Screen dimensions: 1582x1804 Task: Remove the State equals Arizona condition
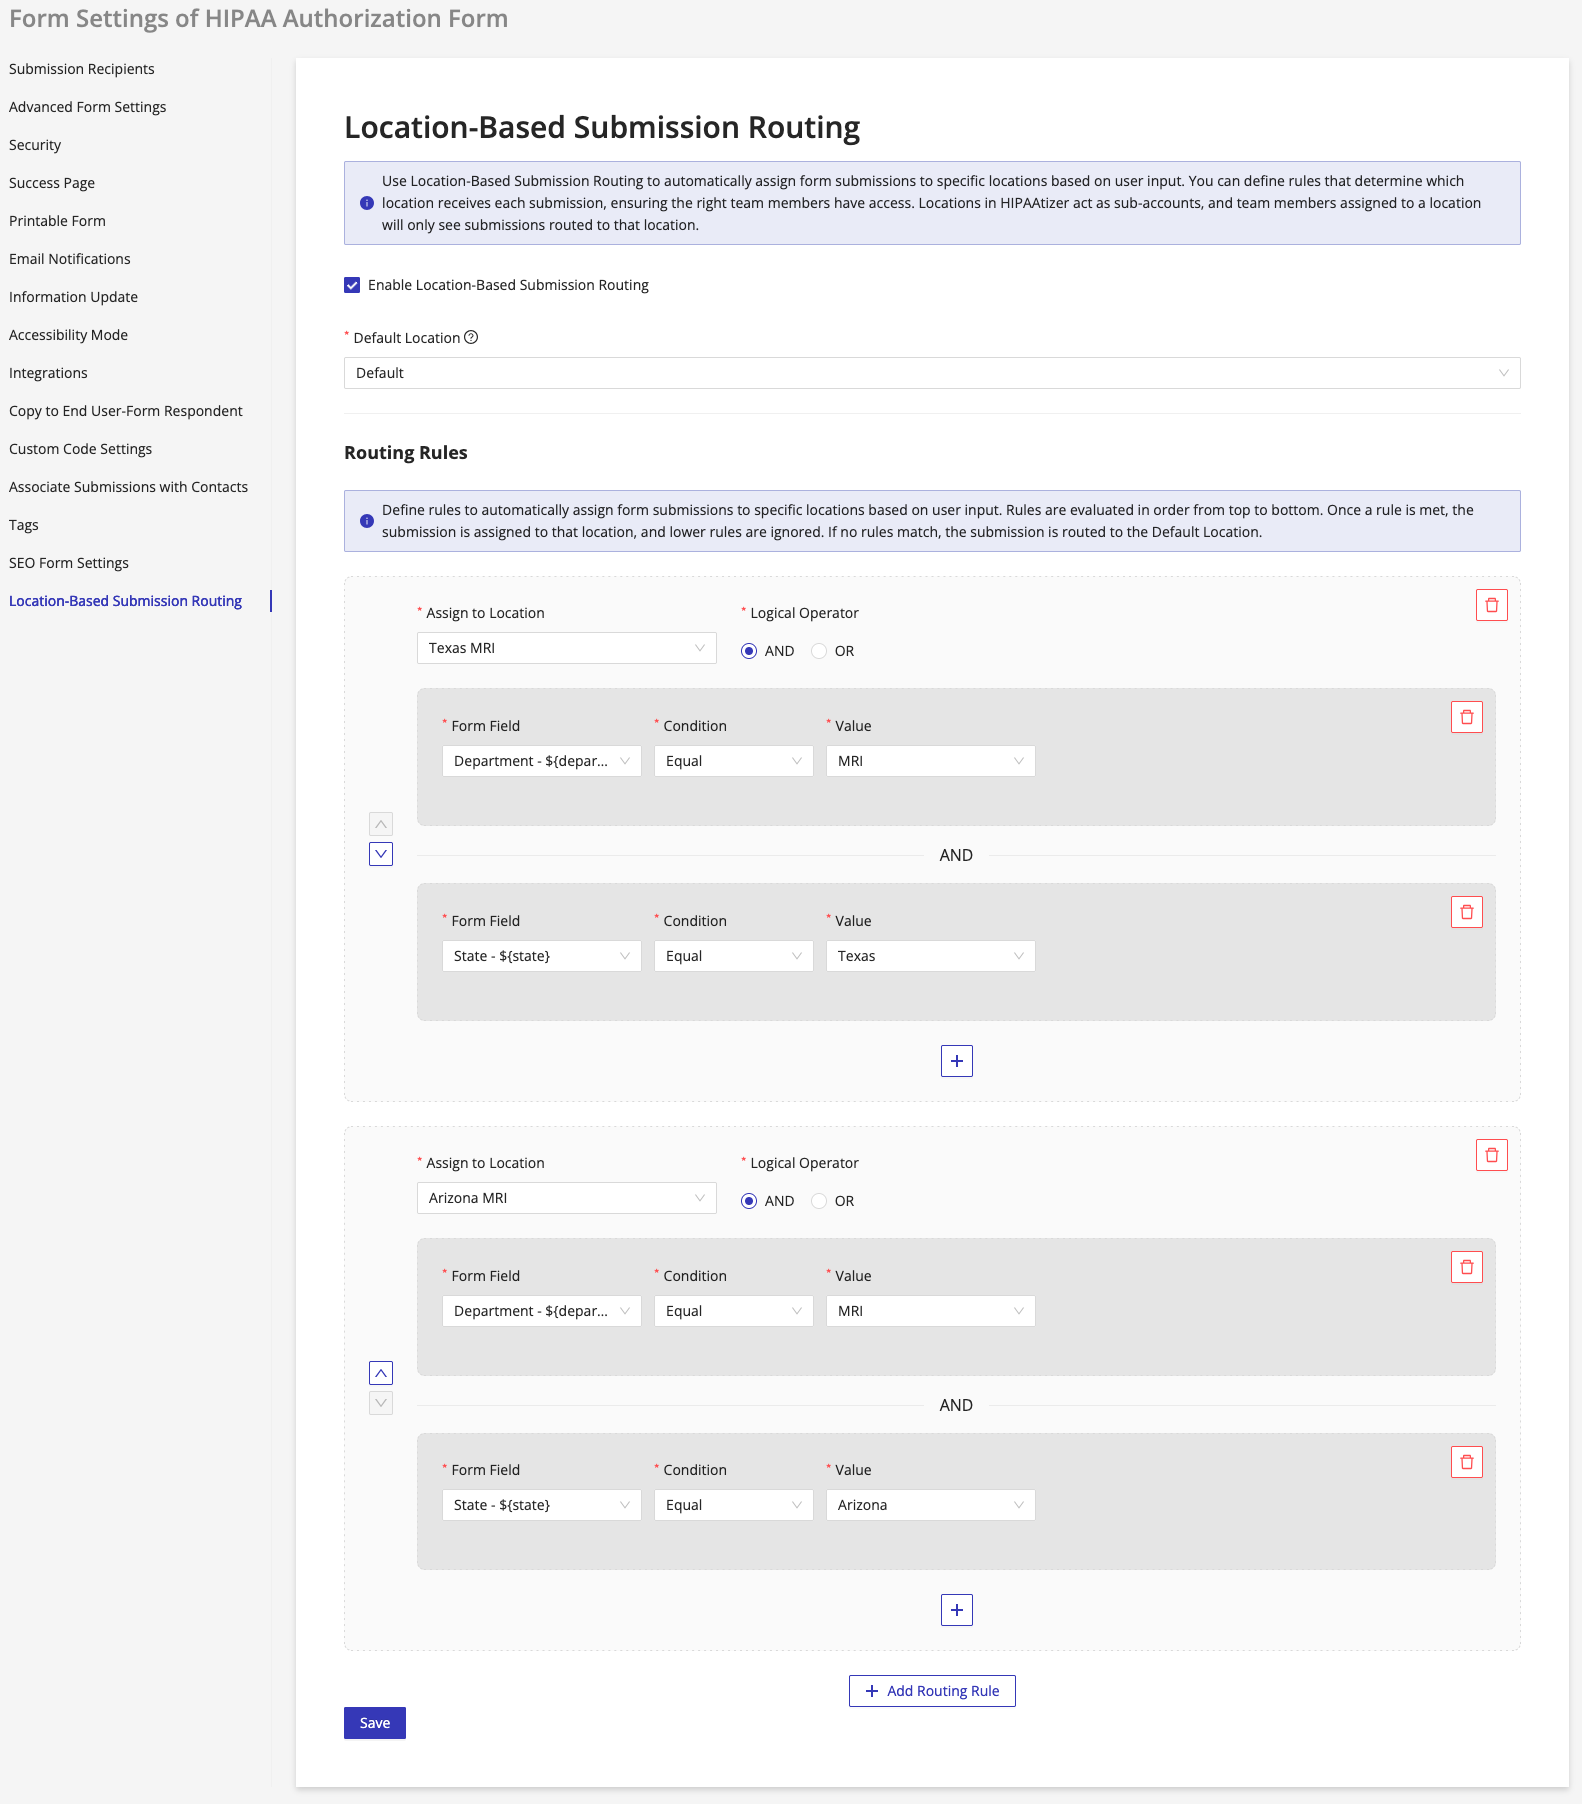[1466, 1462]
